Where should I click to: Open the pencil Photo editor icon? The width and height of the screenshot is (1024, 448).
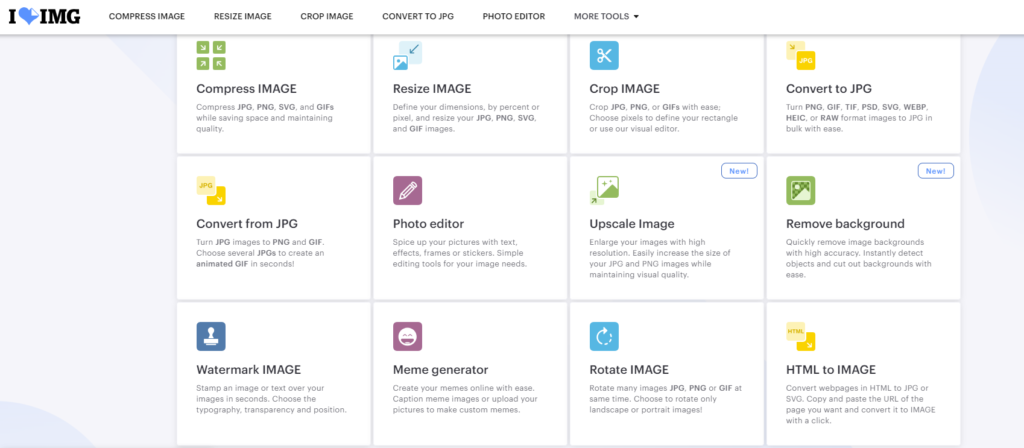coord(407,190)
